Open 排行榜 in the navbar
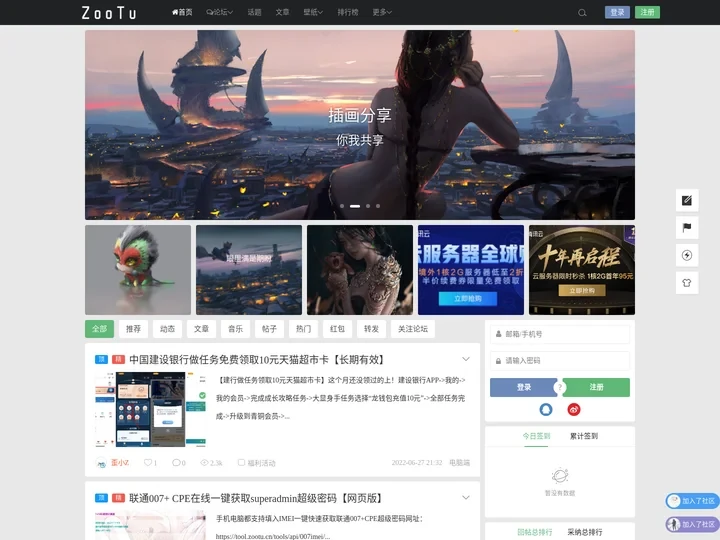The image size is (720, 540). click(x=348, y=12)
